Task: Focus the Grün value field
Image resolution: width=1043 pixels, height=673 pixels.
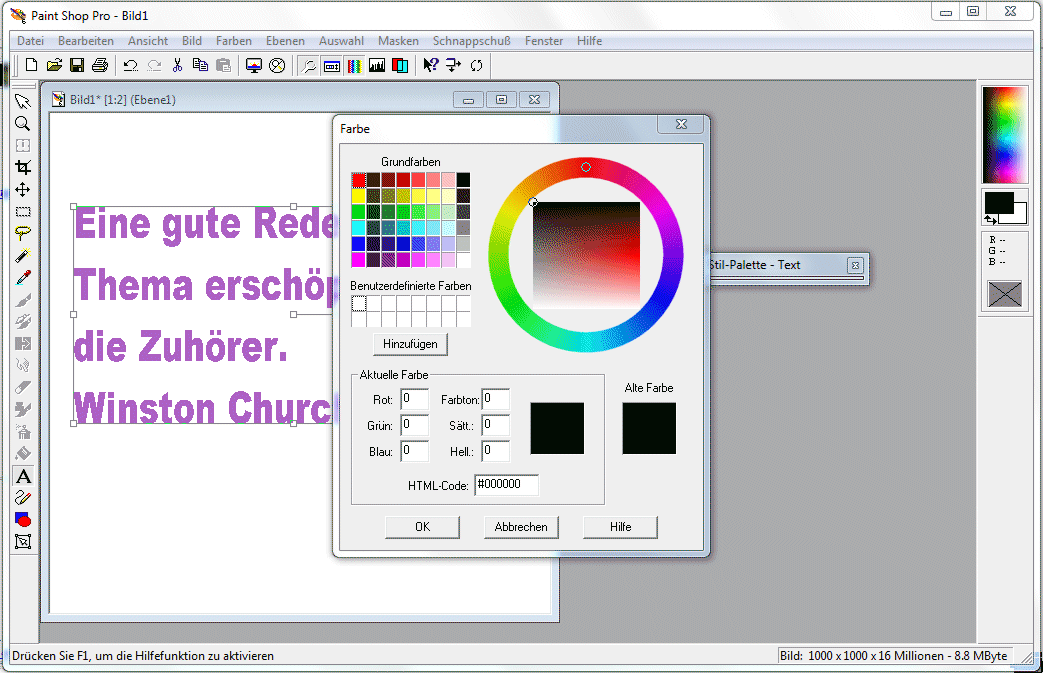Action: click(x=414, y=425)
